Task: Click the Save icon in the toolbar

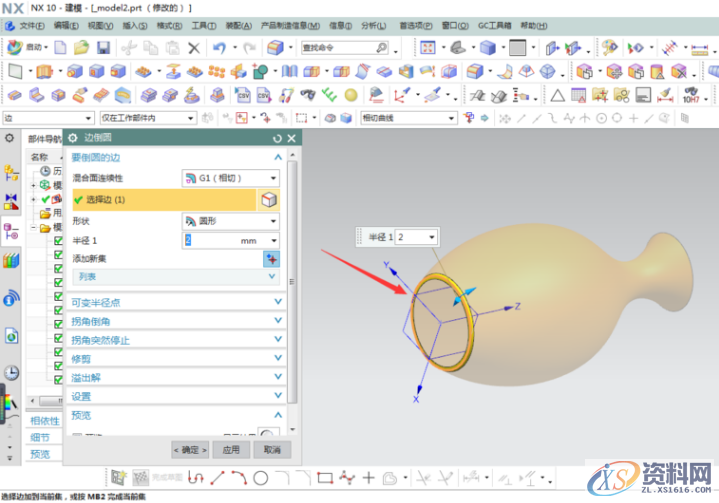Action: (104, 47)
